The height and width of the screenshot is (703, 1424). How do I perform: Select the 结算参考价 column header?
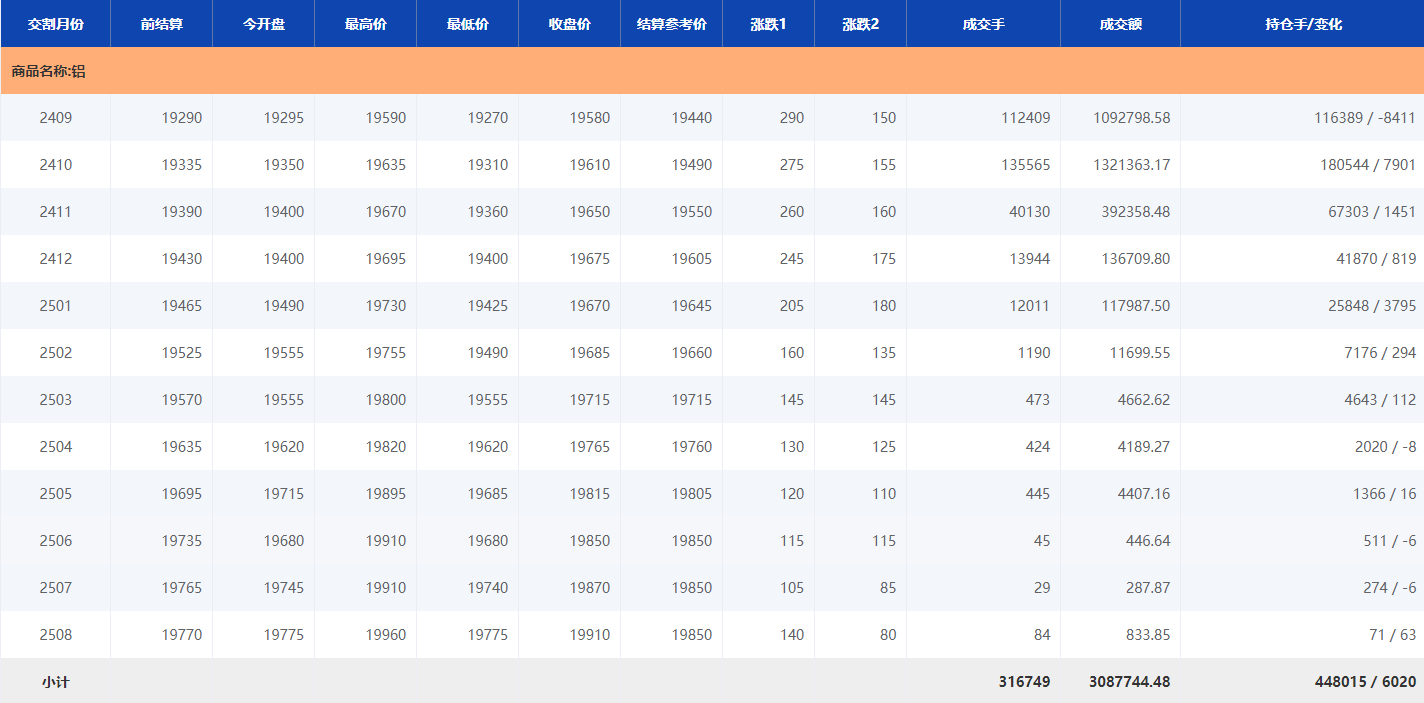coord(671,24)
